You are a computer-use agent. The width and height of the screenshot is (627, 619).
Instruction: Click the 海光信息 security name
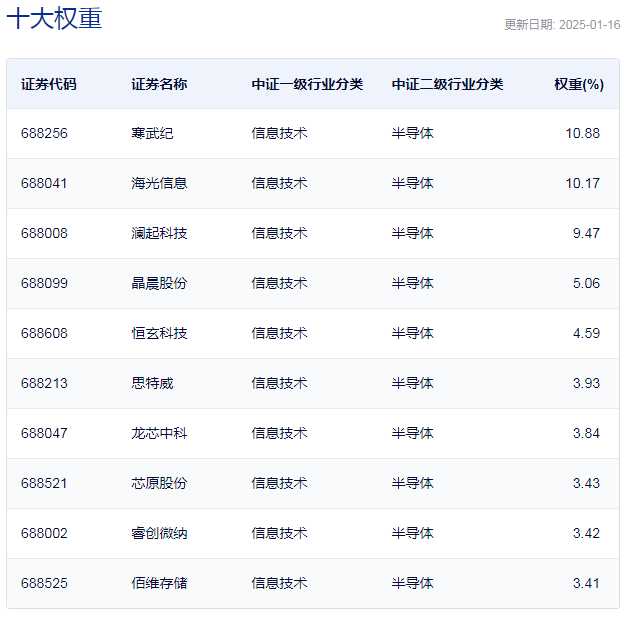point(159,183)
